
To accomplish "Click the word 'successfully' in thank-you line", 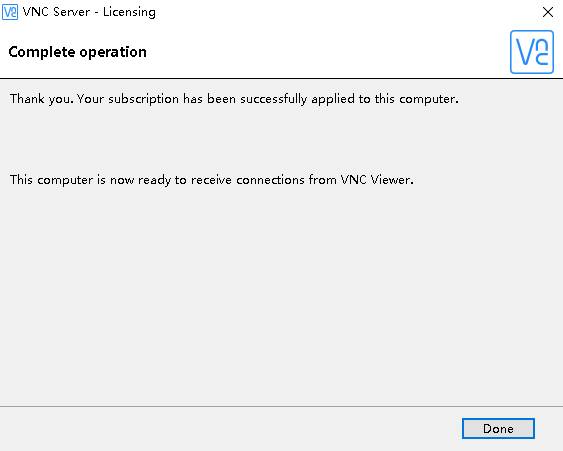I will click(274, 99).
